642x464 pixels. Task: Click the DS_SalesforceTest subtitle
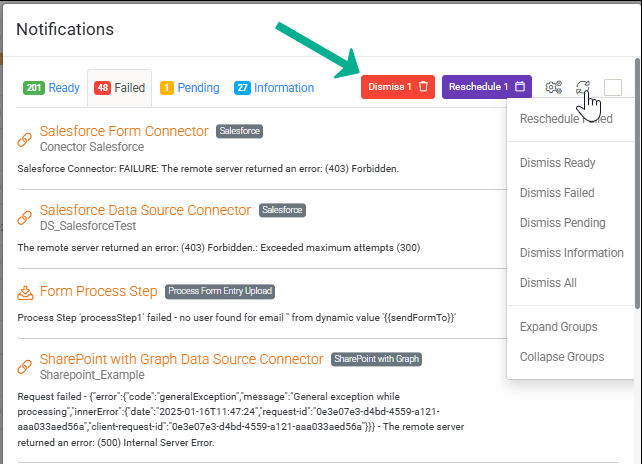[x=88, y=226]
